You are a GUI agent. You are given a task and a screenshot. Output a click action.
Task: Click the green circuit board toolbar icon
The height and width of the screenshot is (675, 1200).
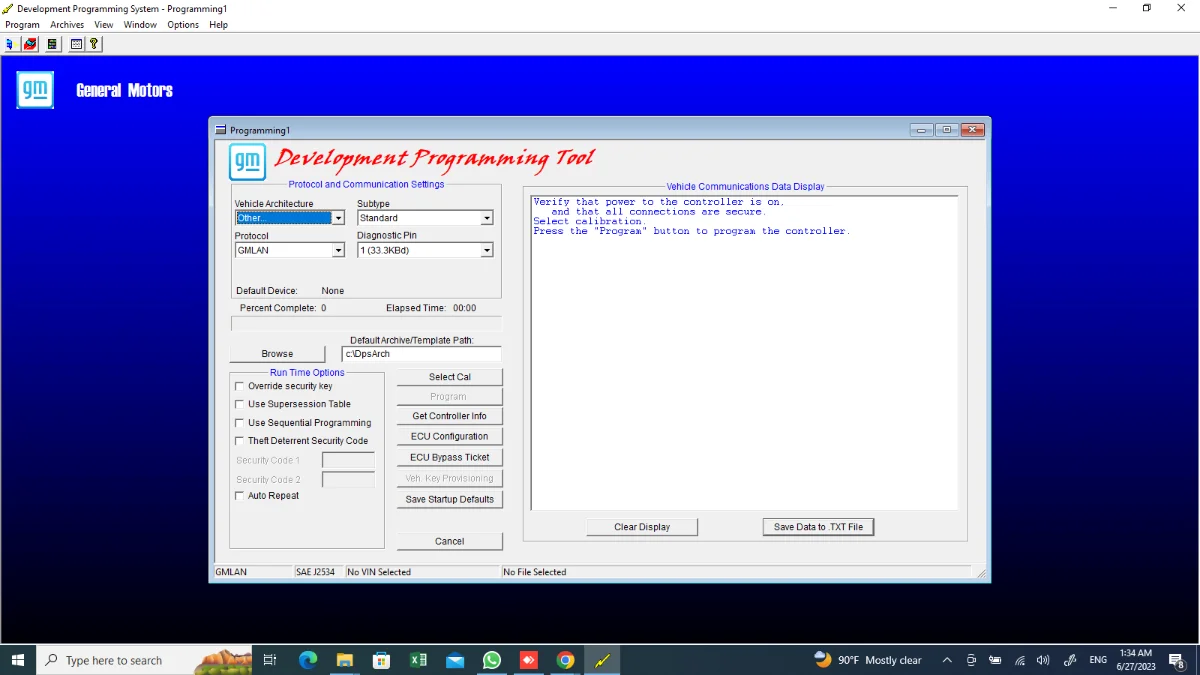52,44
